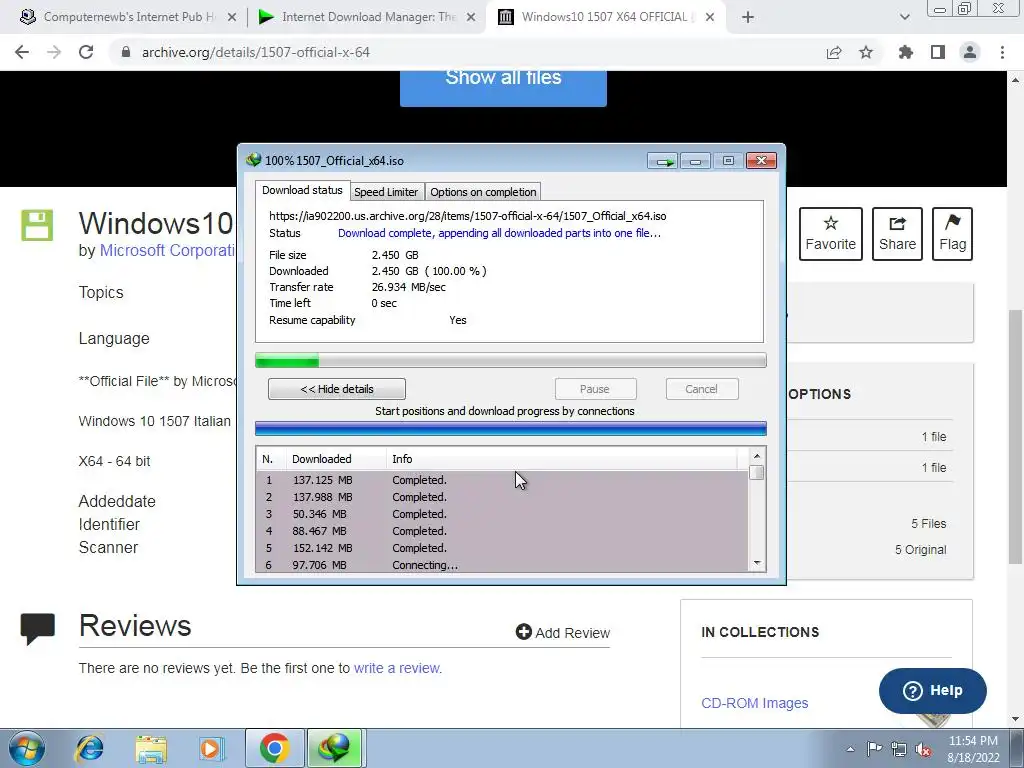The width and height of the screenshot is (1024, 768).
Task: Click the Downloaded column header
Action: tap(336, 459)
